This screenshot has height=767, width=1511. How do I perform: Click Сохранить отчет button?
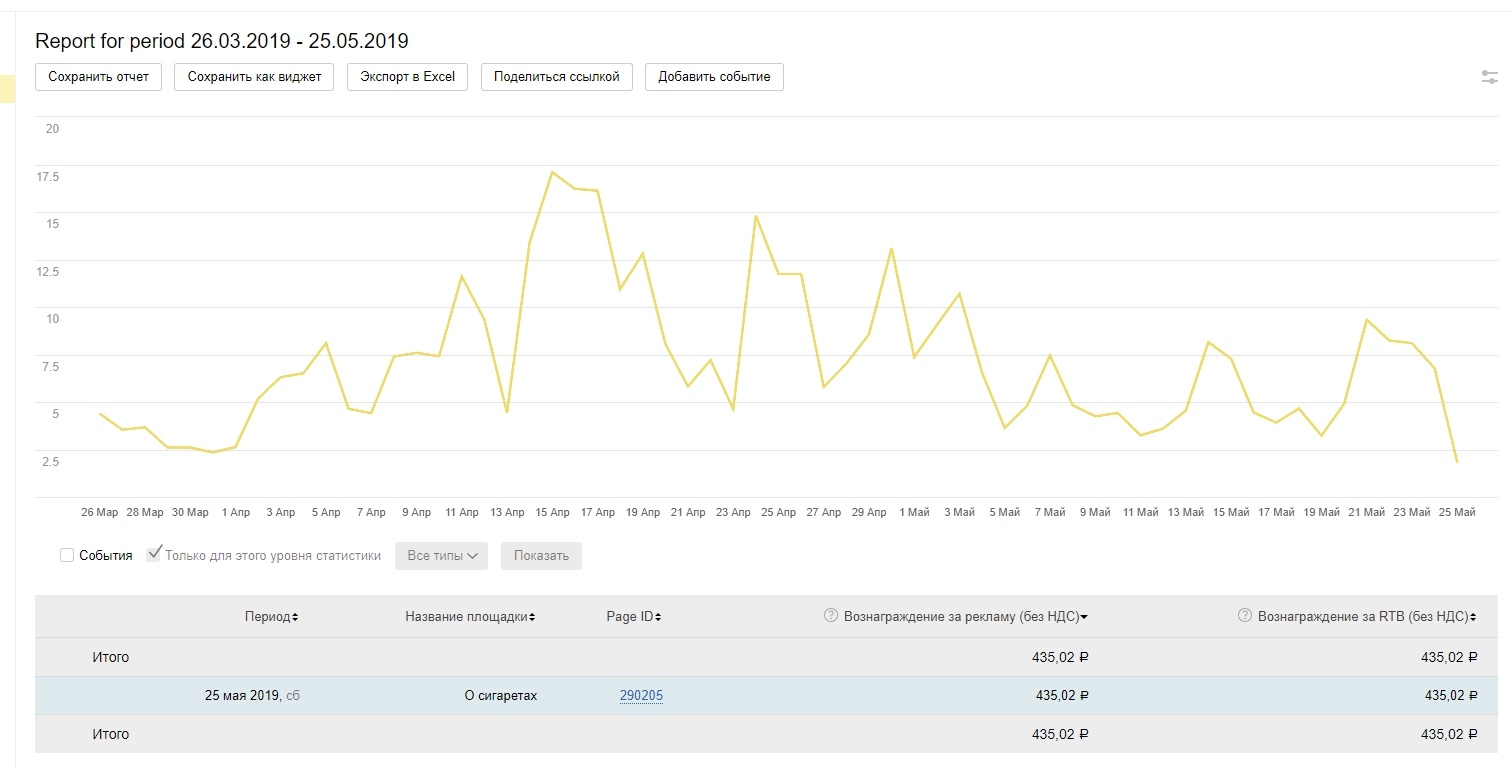pyautogui.click(x=98, y=77)
